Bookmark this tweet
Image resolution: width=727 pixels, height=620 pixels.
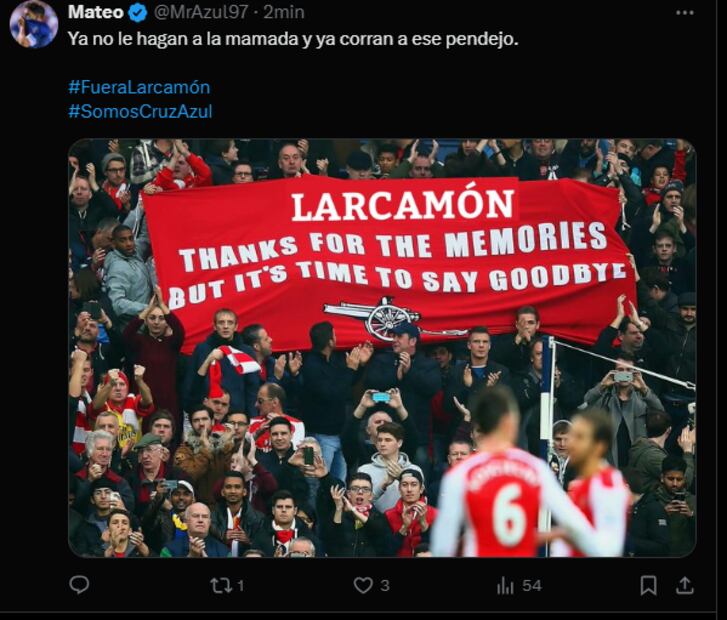(648, 585)
